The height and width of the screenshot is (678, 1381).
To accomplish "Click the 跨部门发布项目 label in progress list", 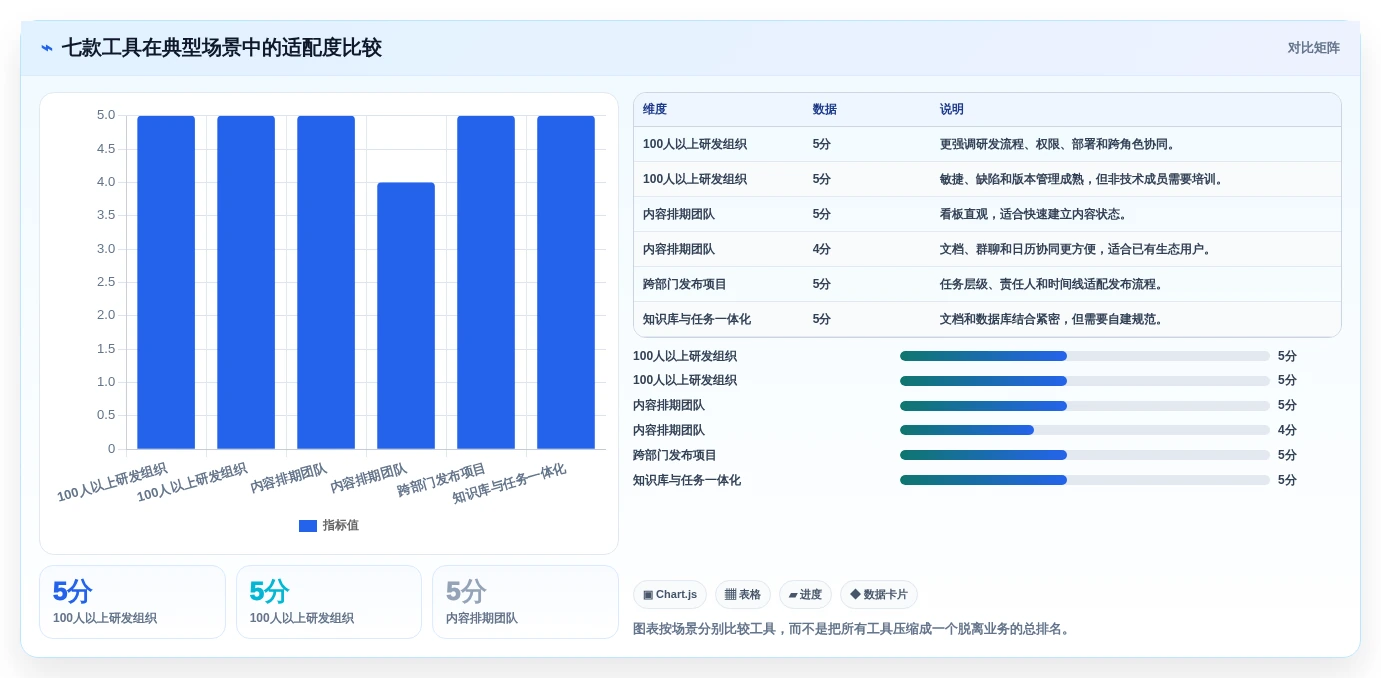I will click(x=675, y=455).
